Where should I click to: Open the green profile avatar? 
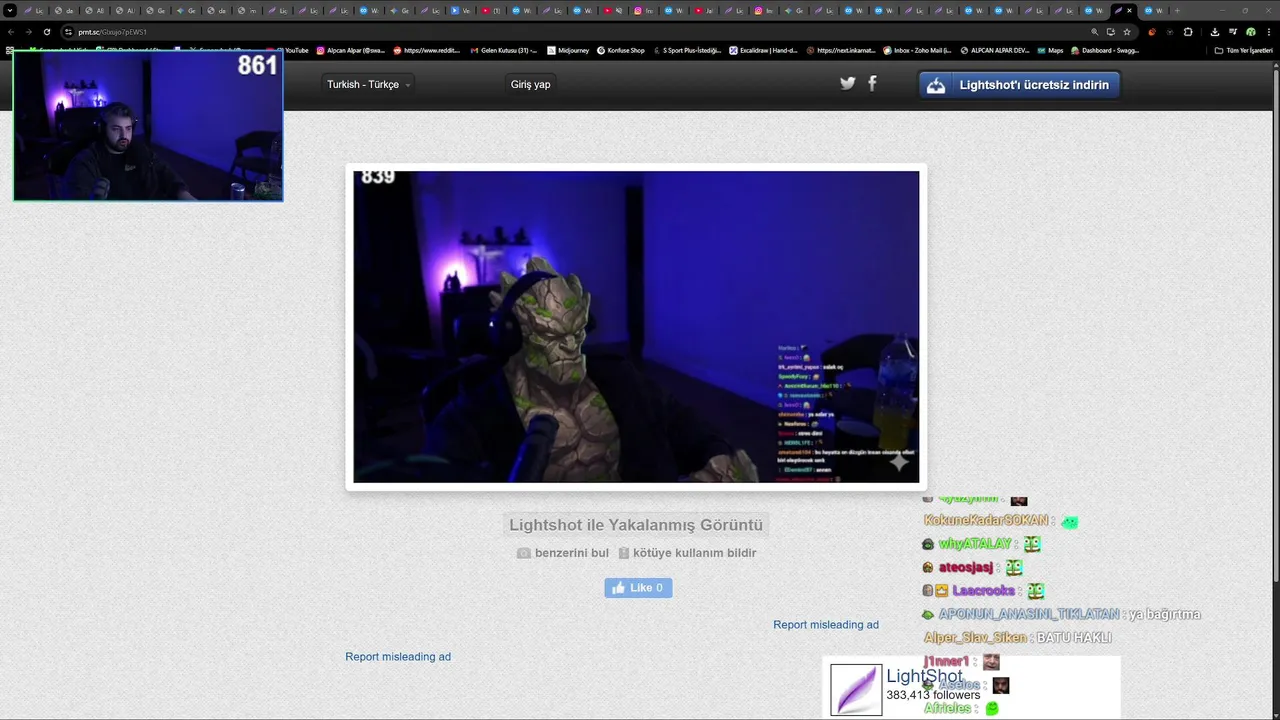(x=1250, y=32)
